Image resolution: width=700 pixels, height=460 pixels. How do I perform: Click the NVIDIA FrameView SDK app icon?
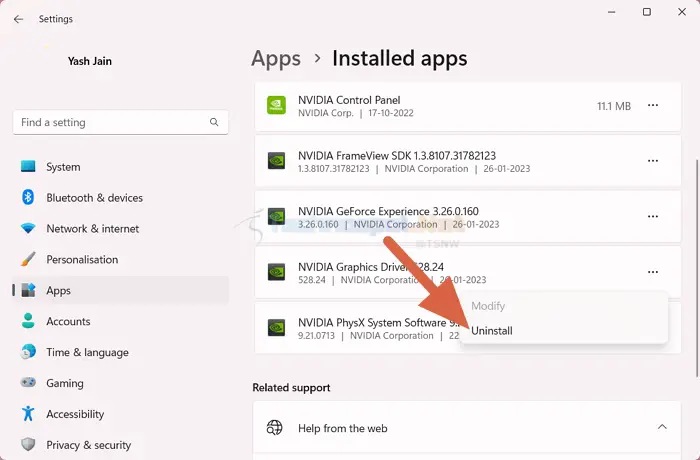point(276,161)
